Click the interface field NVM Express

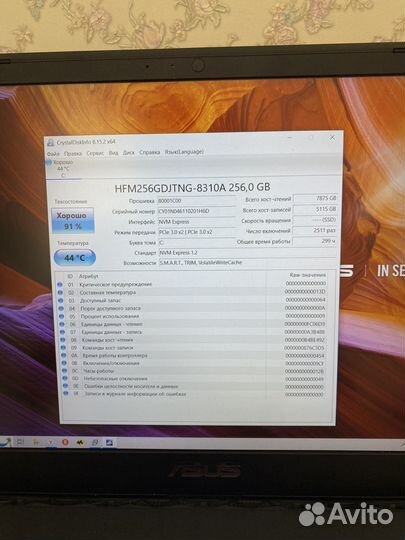[x=196, y=221]
